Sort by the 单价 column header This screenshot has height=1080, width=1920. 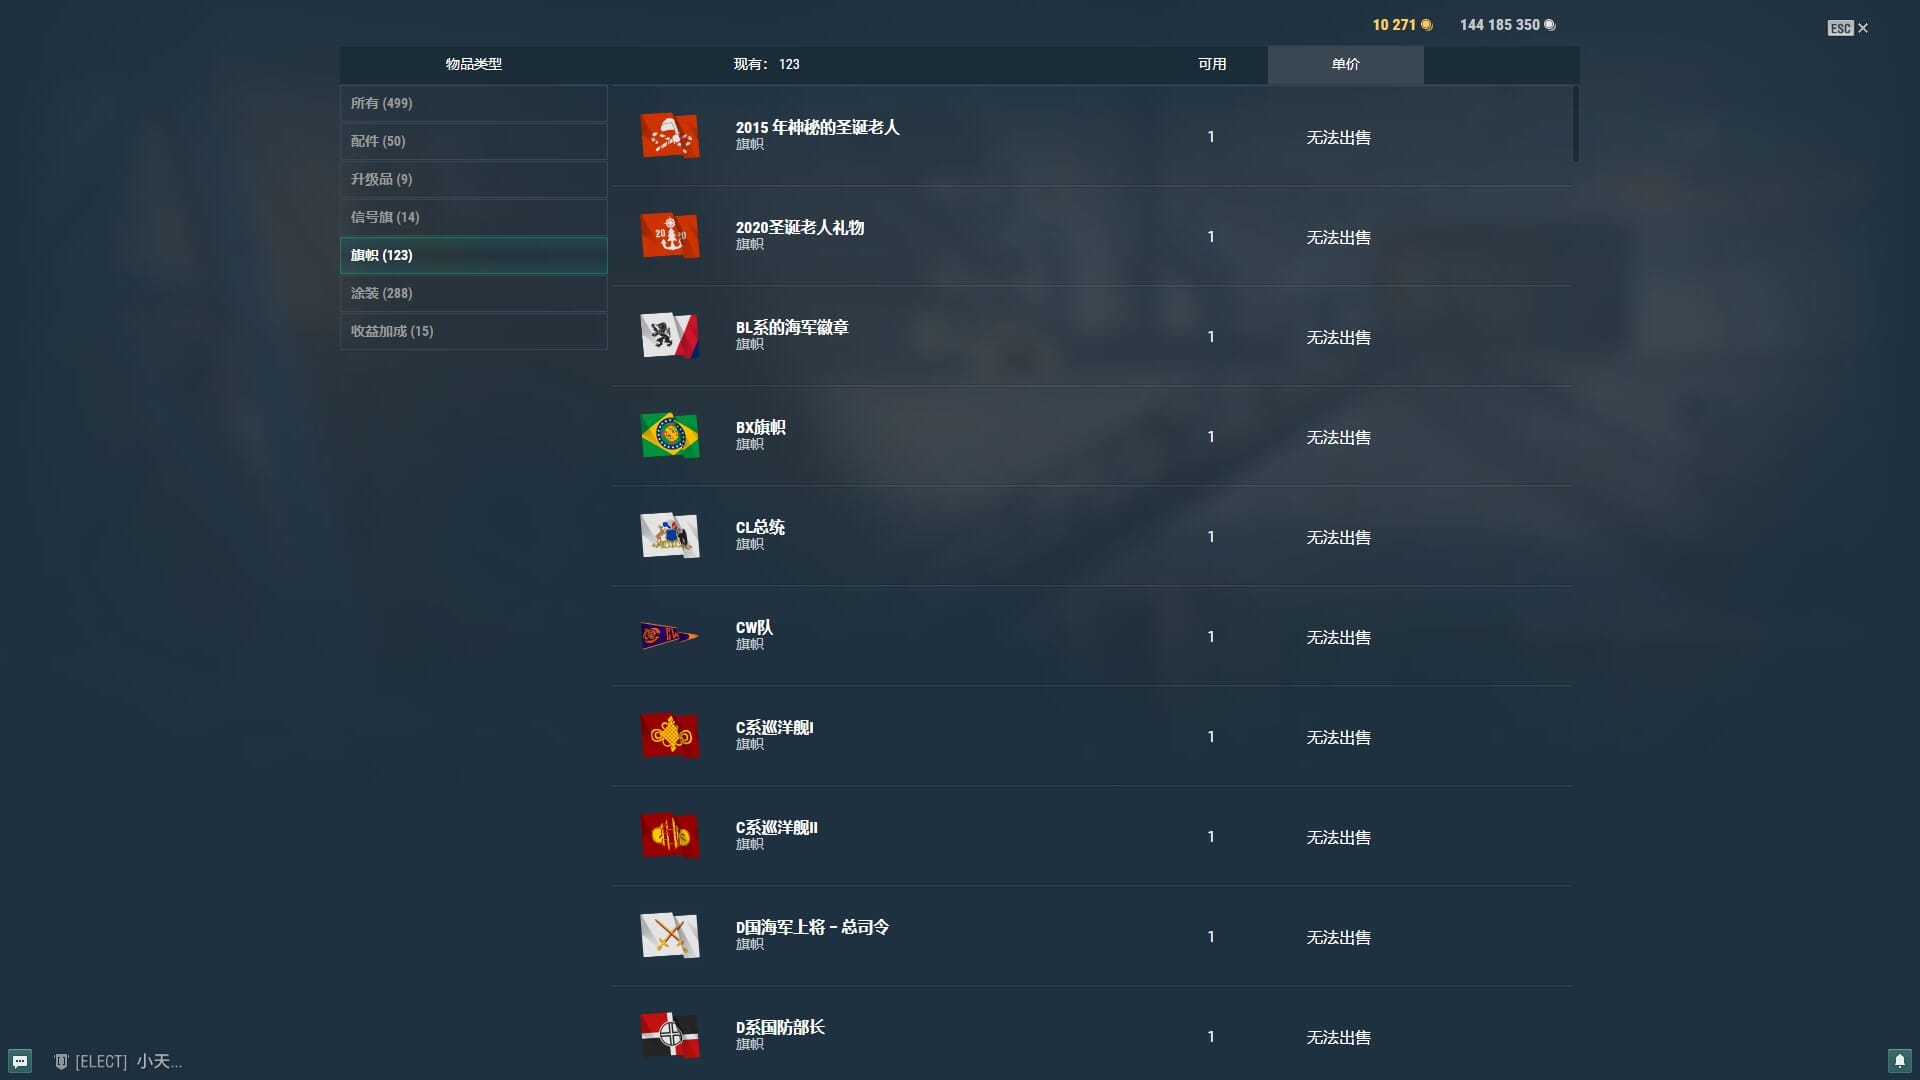tap(1345, 64)
